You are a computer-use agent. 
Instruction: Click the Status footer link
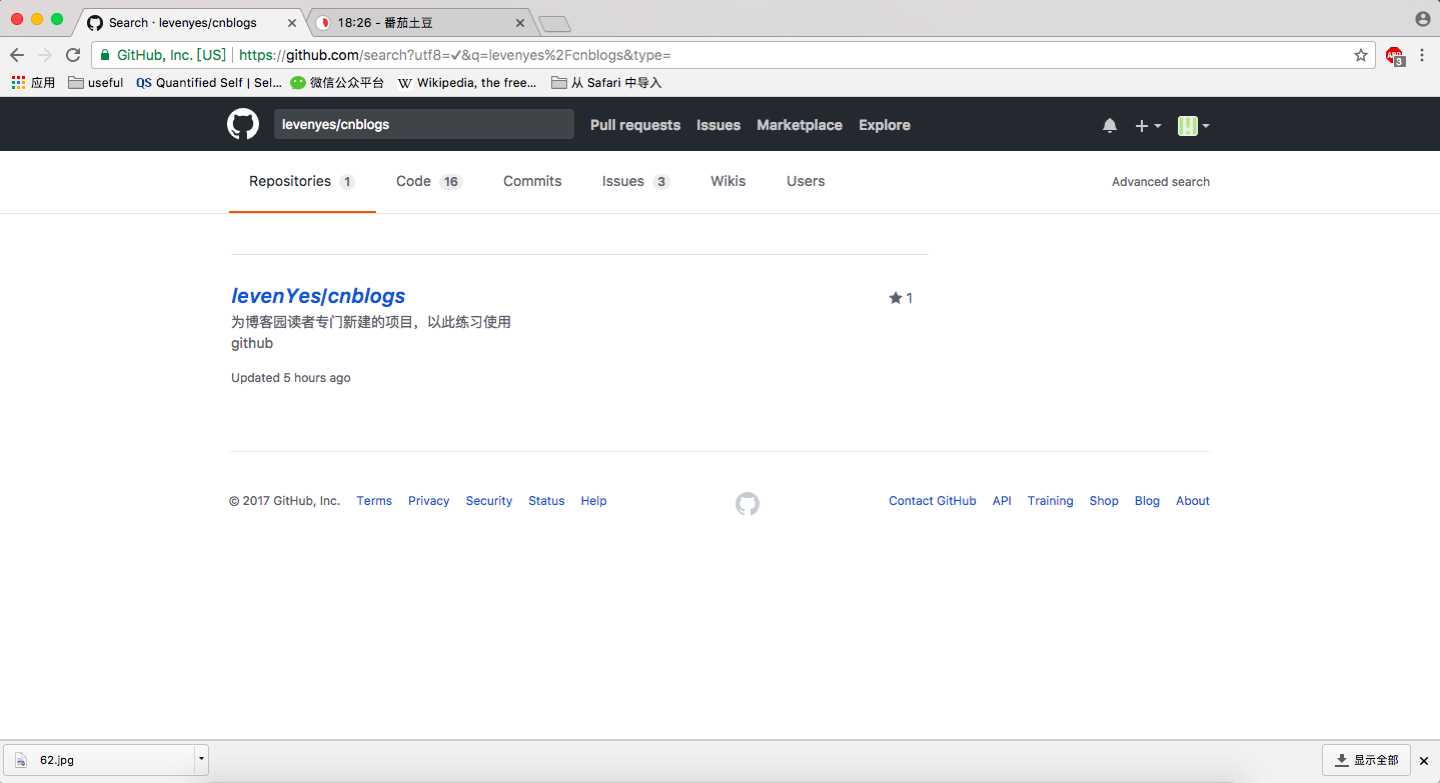pyautogui.click(x=546, y=501)
